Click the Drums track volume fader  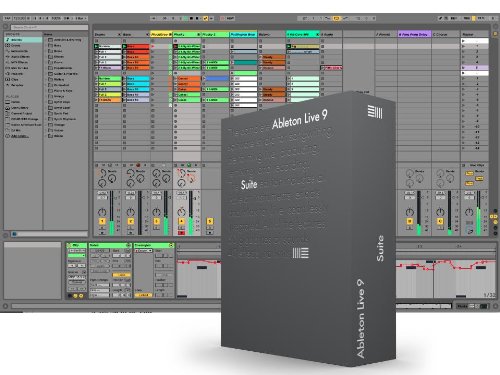(x=112, y=213)
